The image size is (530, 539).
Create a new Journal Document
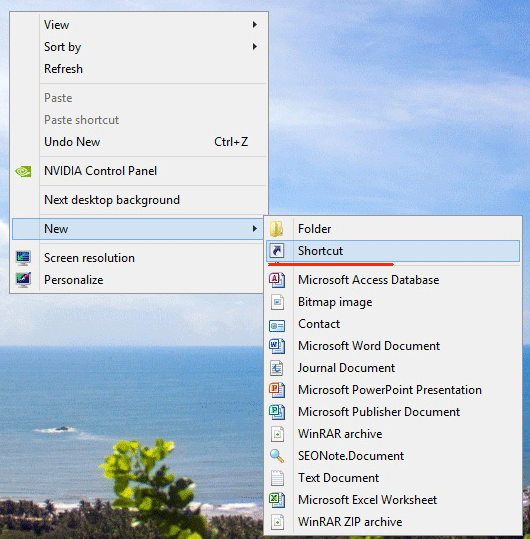(393, 368)
